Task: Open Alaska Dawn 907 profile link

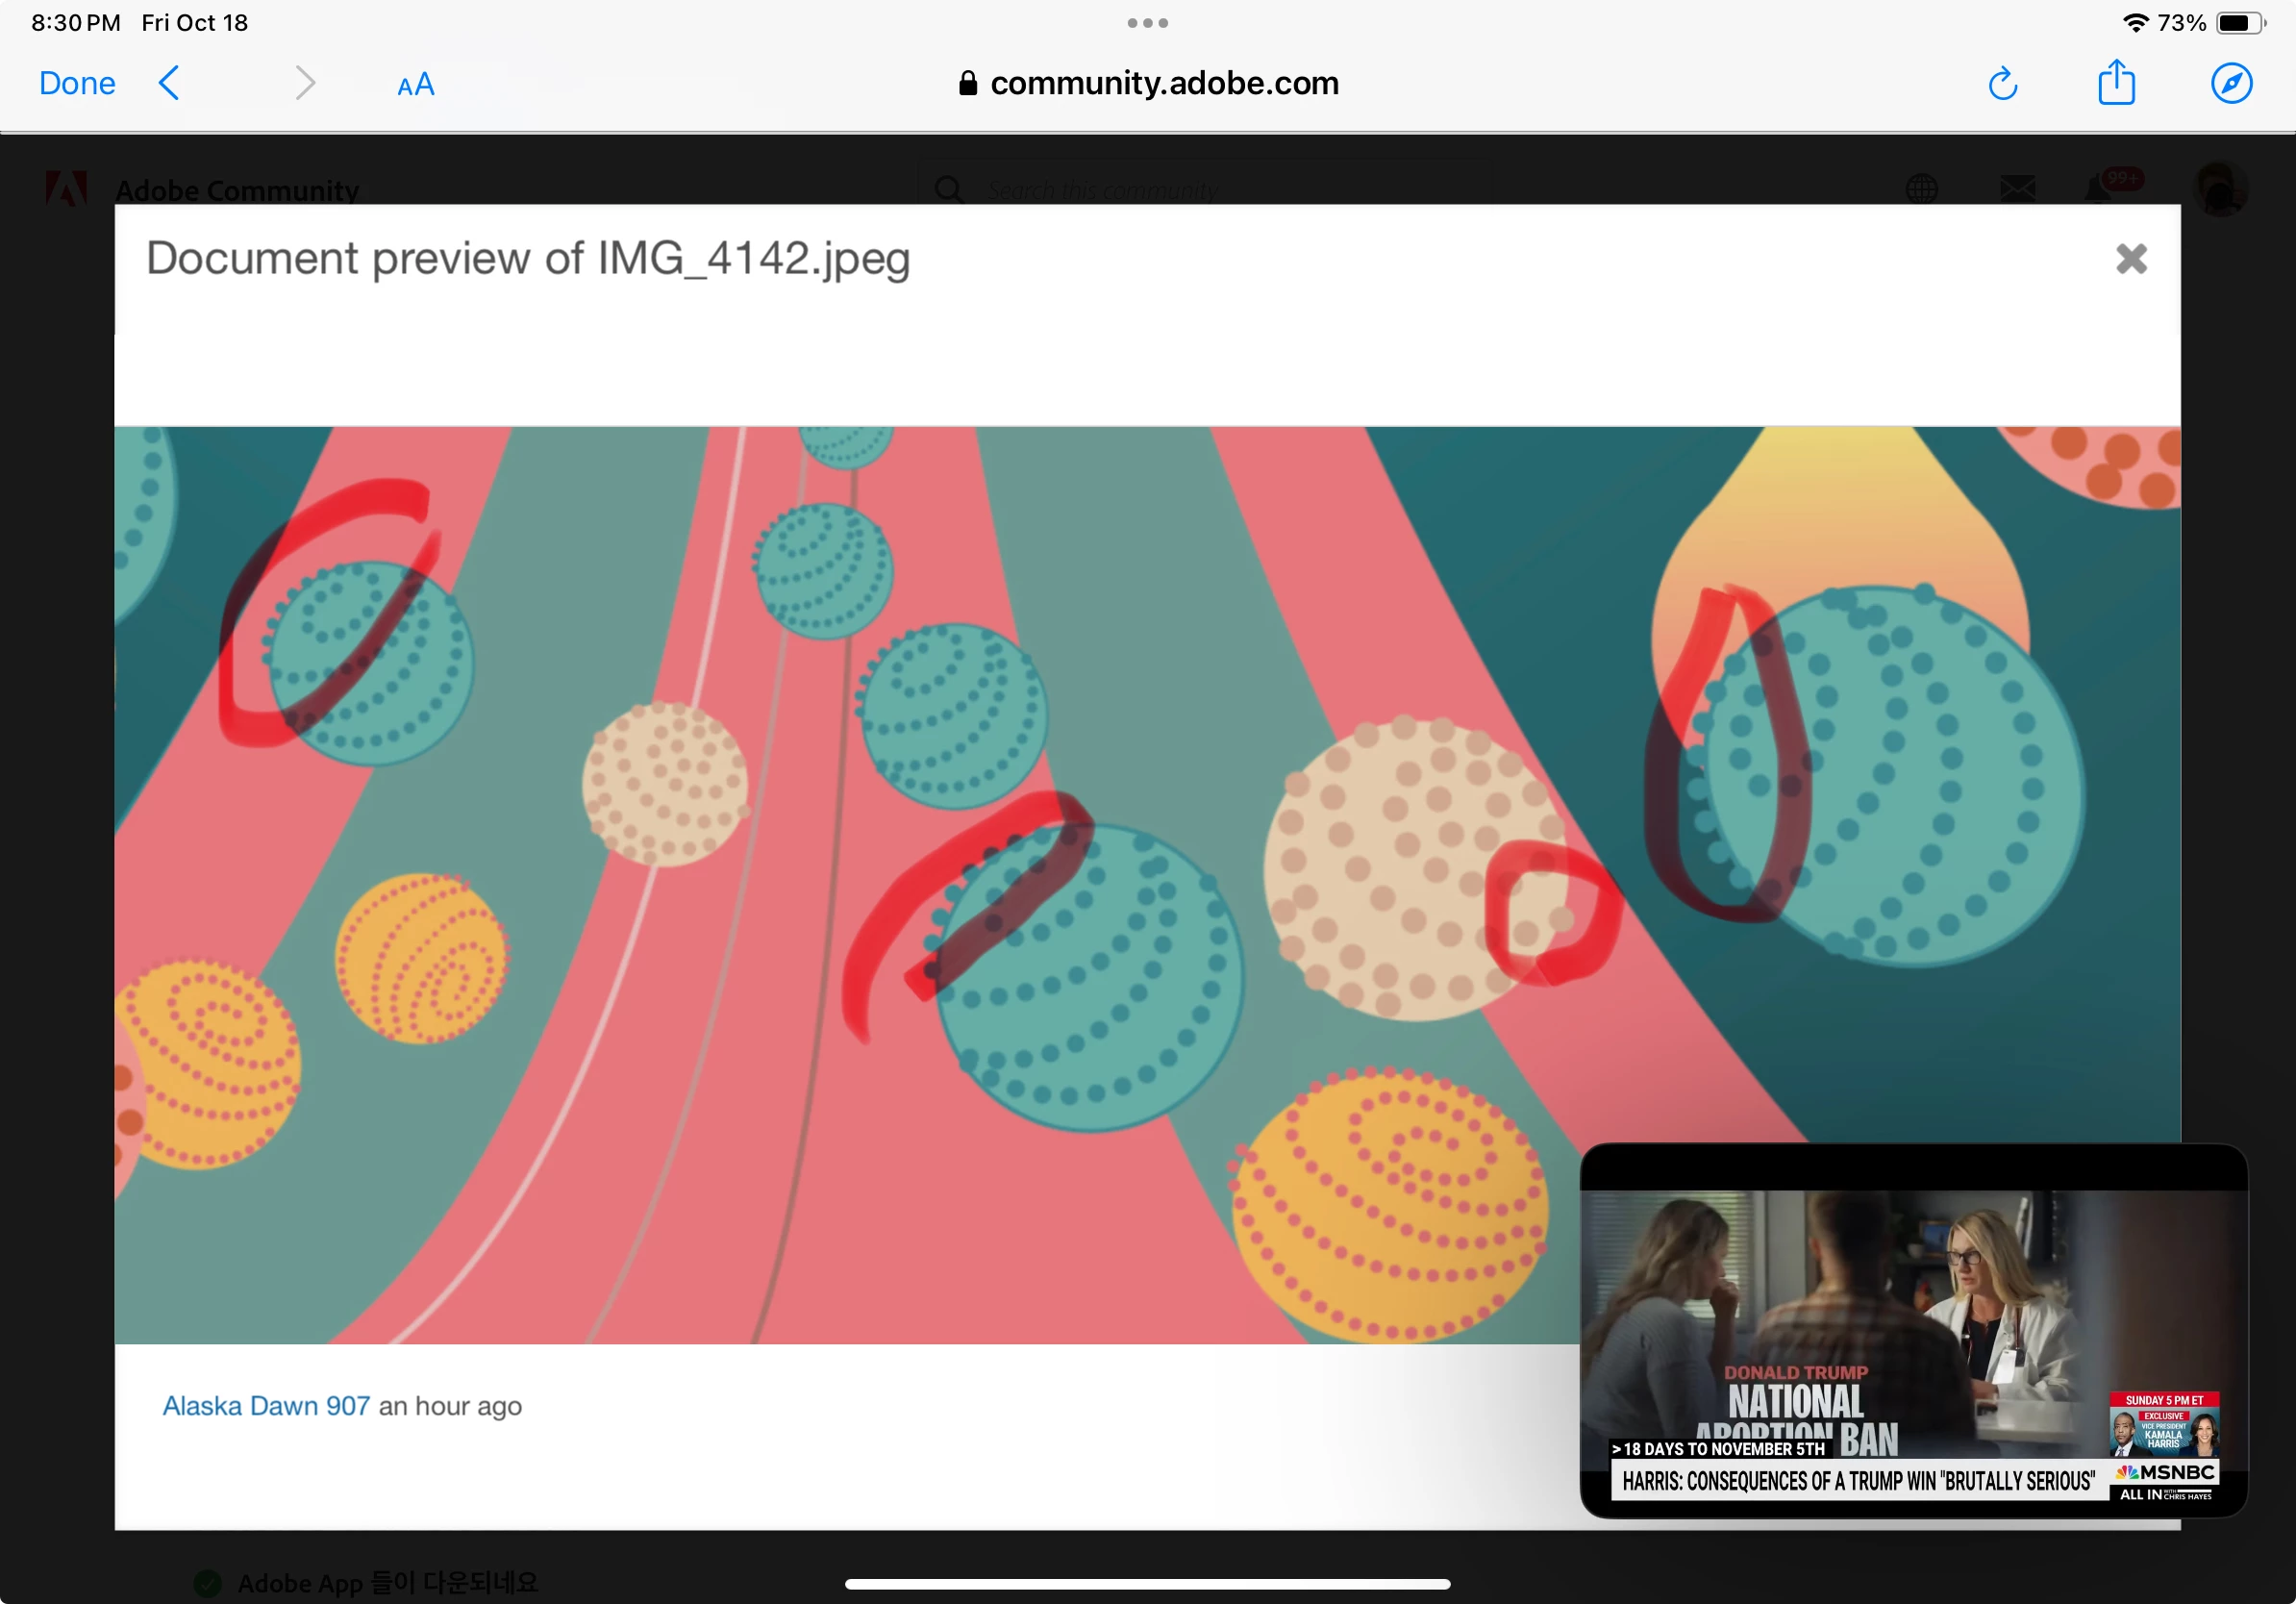Action: click(266, 1406)
